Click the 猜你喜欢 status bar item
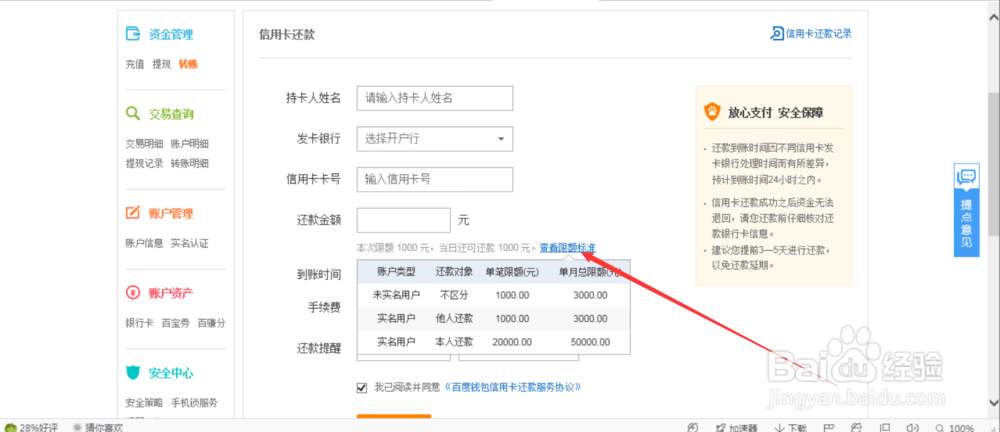Screen dimensions: 1000x432 pyautogui.click(x=98, y=428)
